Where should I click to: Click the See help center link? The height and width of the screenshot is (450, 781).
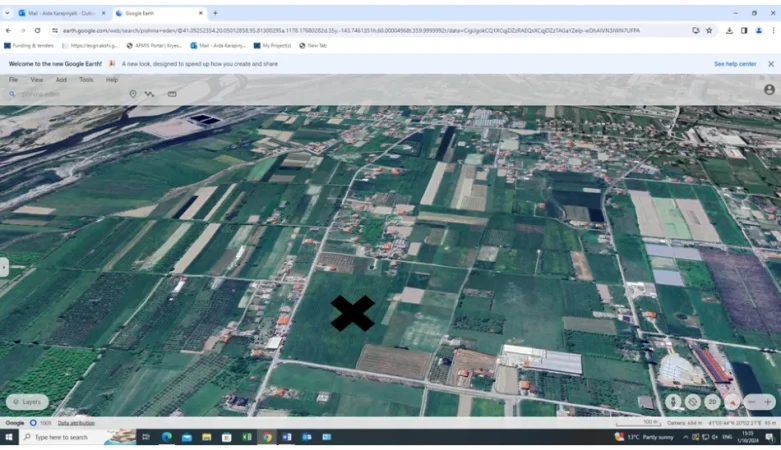pos(734,64)
